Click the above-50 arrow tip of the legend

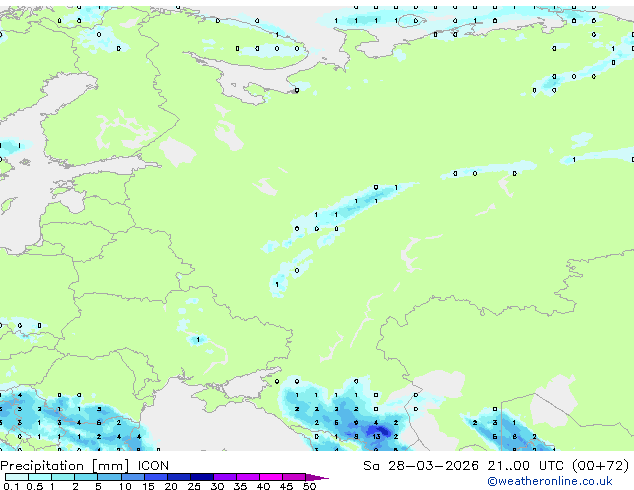click(x=317, y=477)
